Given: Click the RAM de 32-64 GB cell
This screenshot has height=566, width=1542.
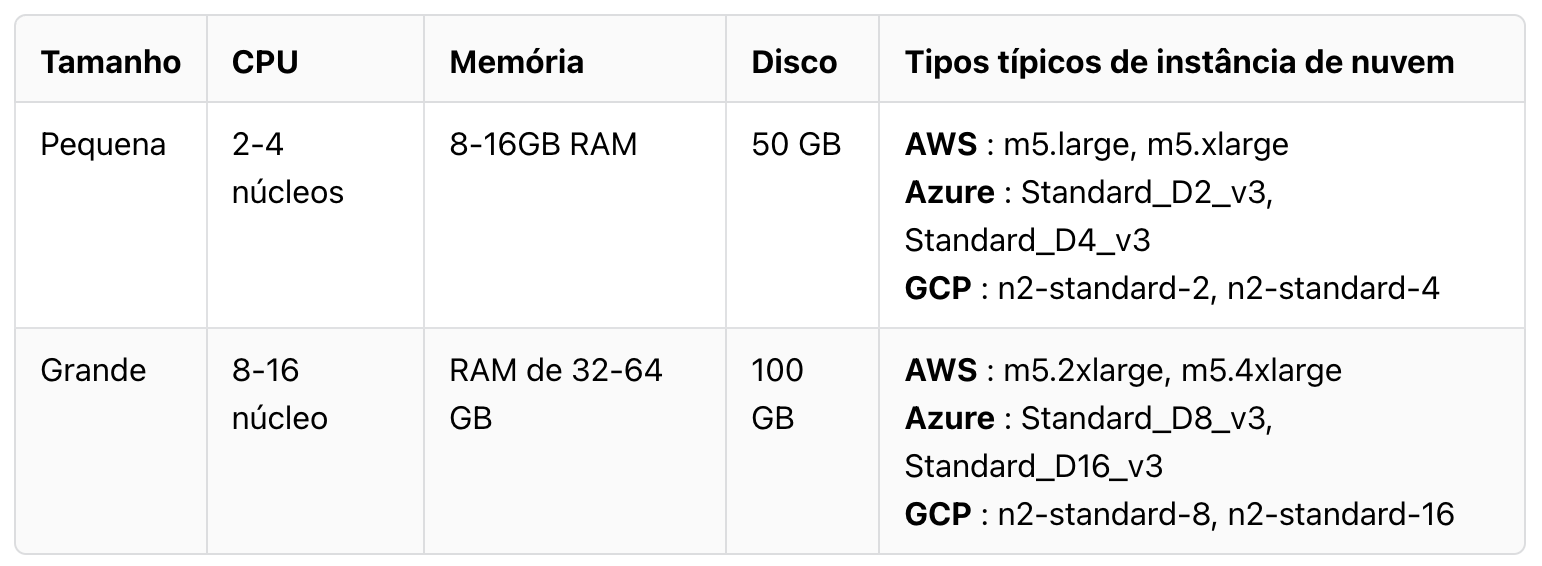Looking at the screenshot, I should coord(555,394).
